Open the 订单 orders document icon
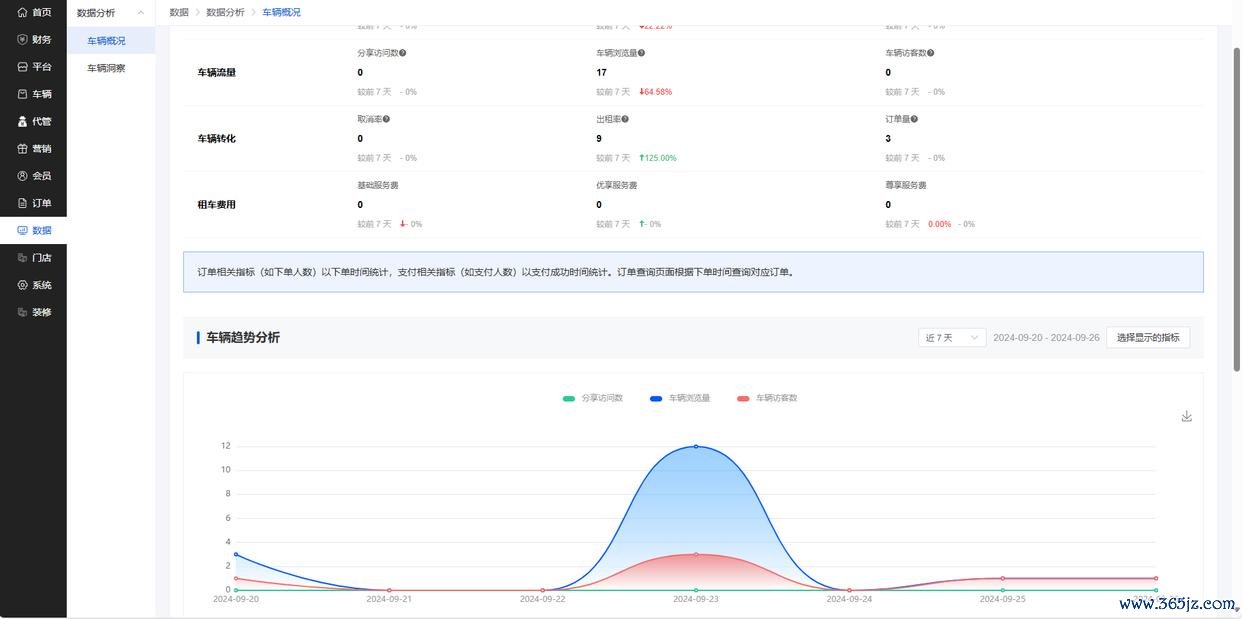Screen dimensions: 1242x619 22,203
